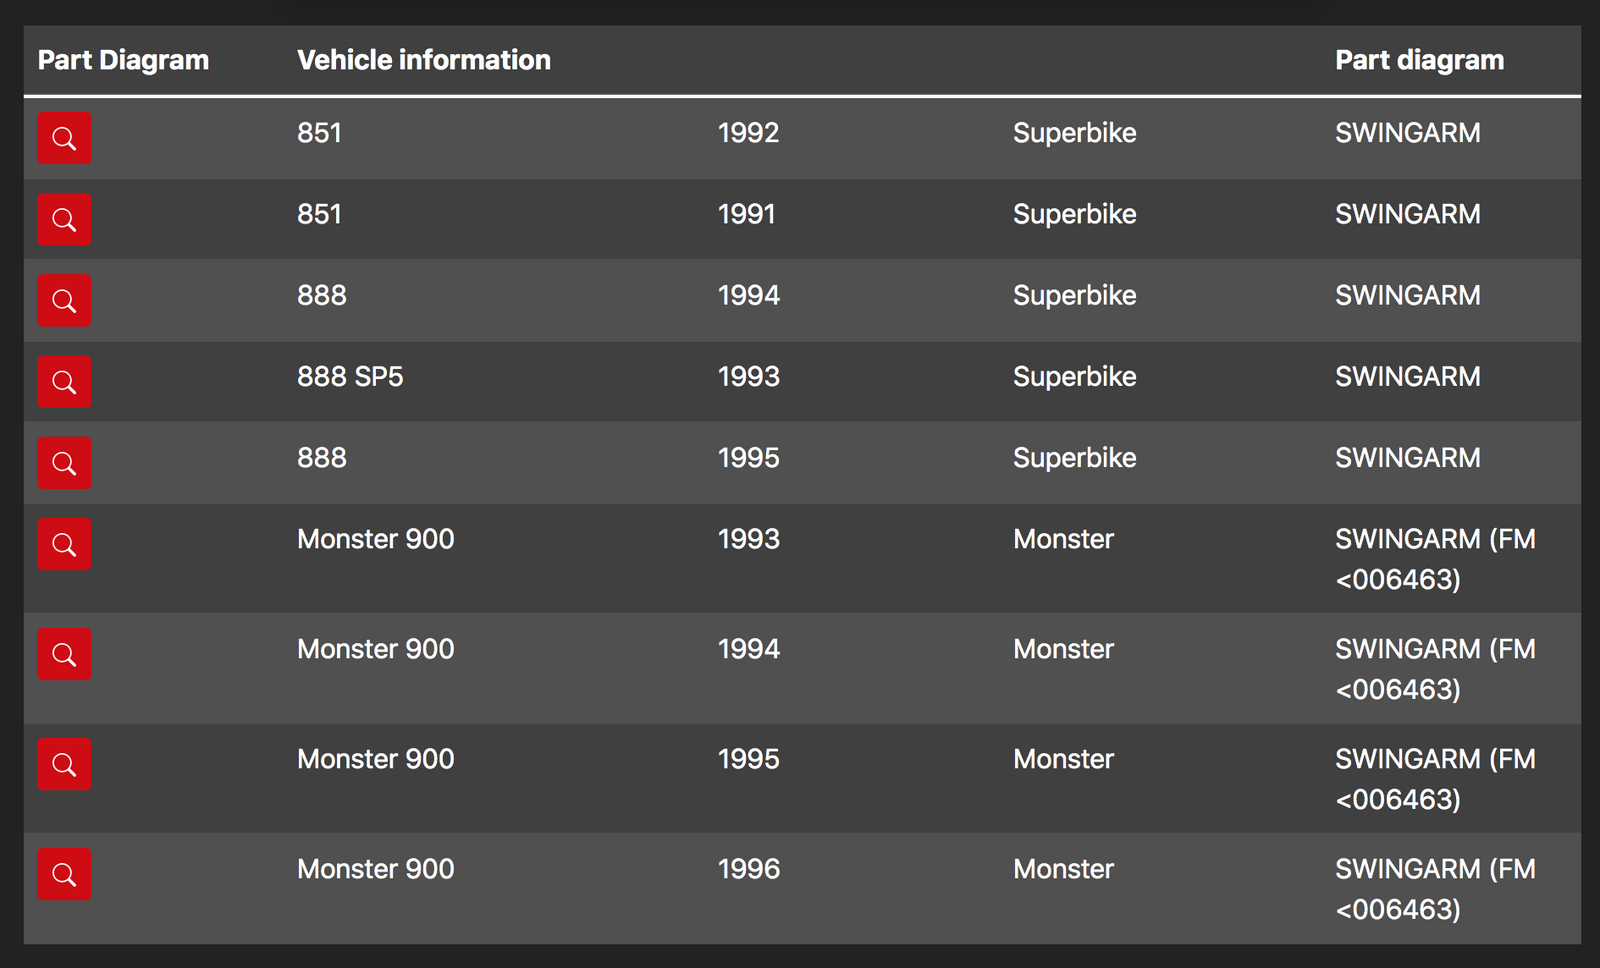This screenshot has width=1600, height=968.
Task: Select magnifier icon for Monster 900 1994
Action: pyautogui.click(x=64, y=654)
